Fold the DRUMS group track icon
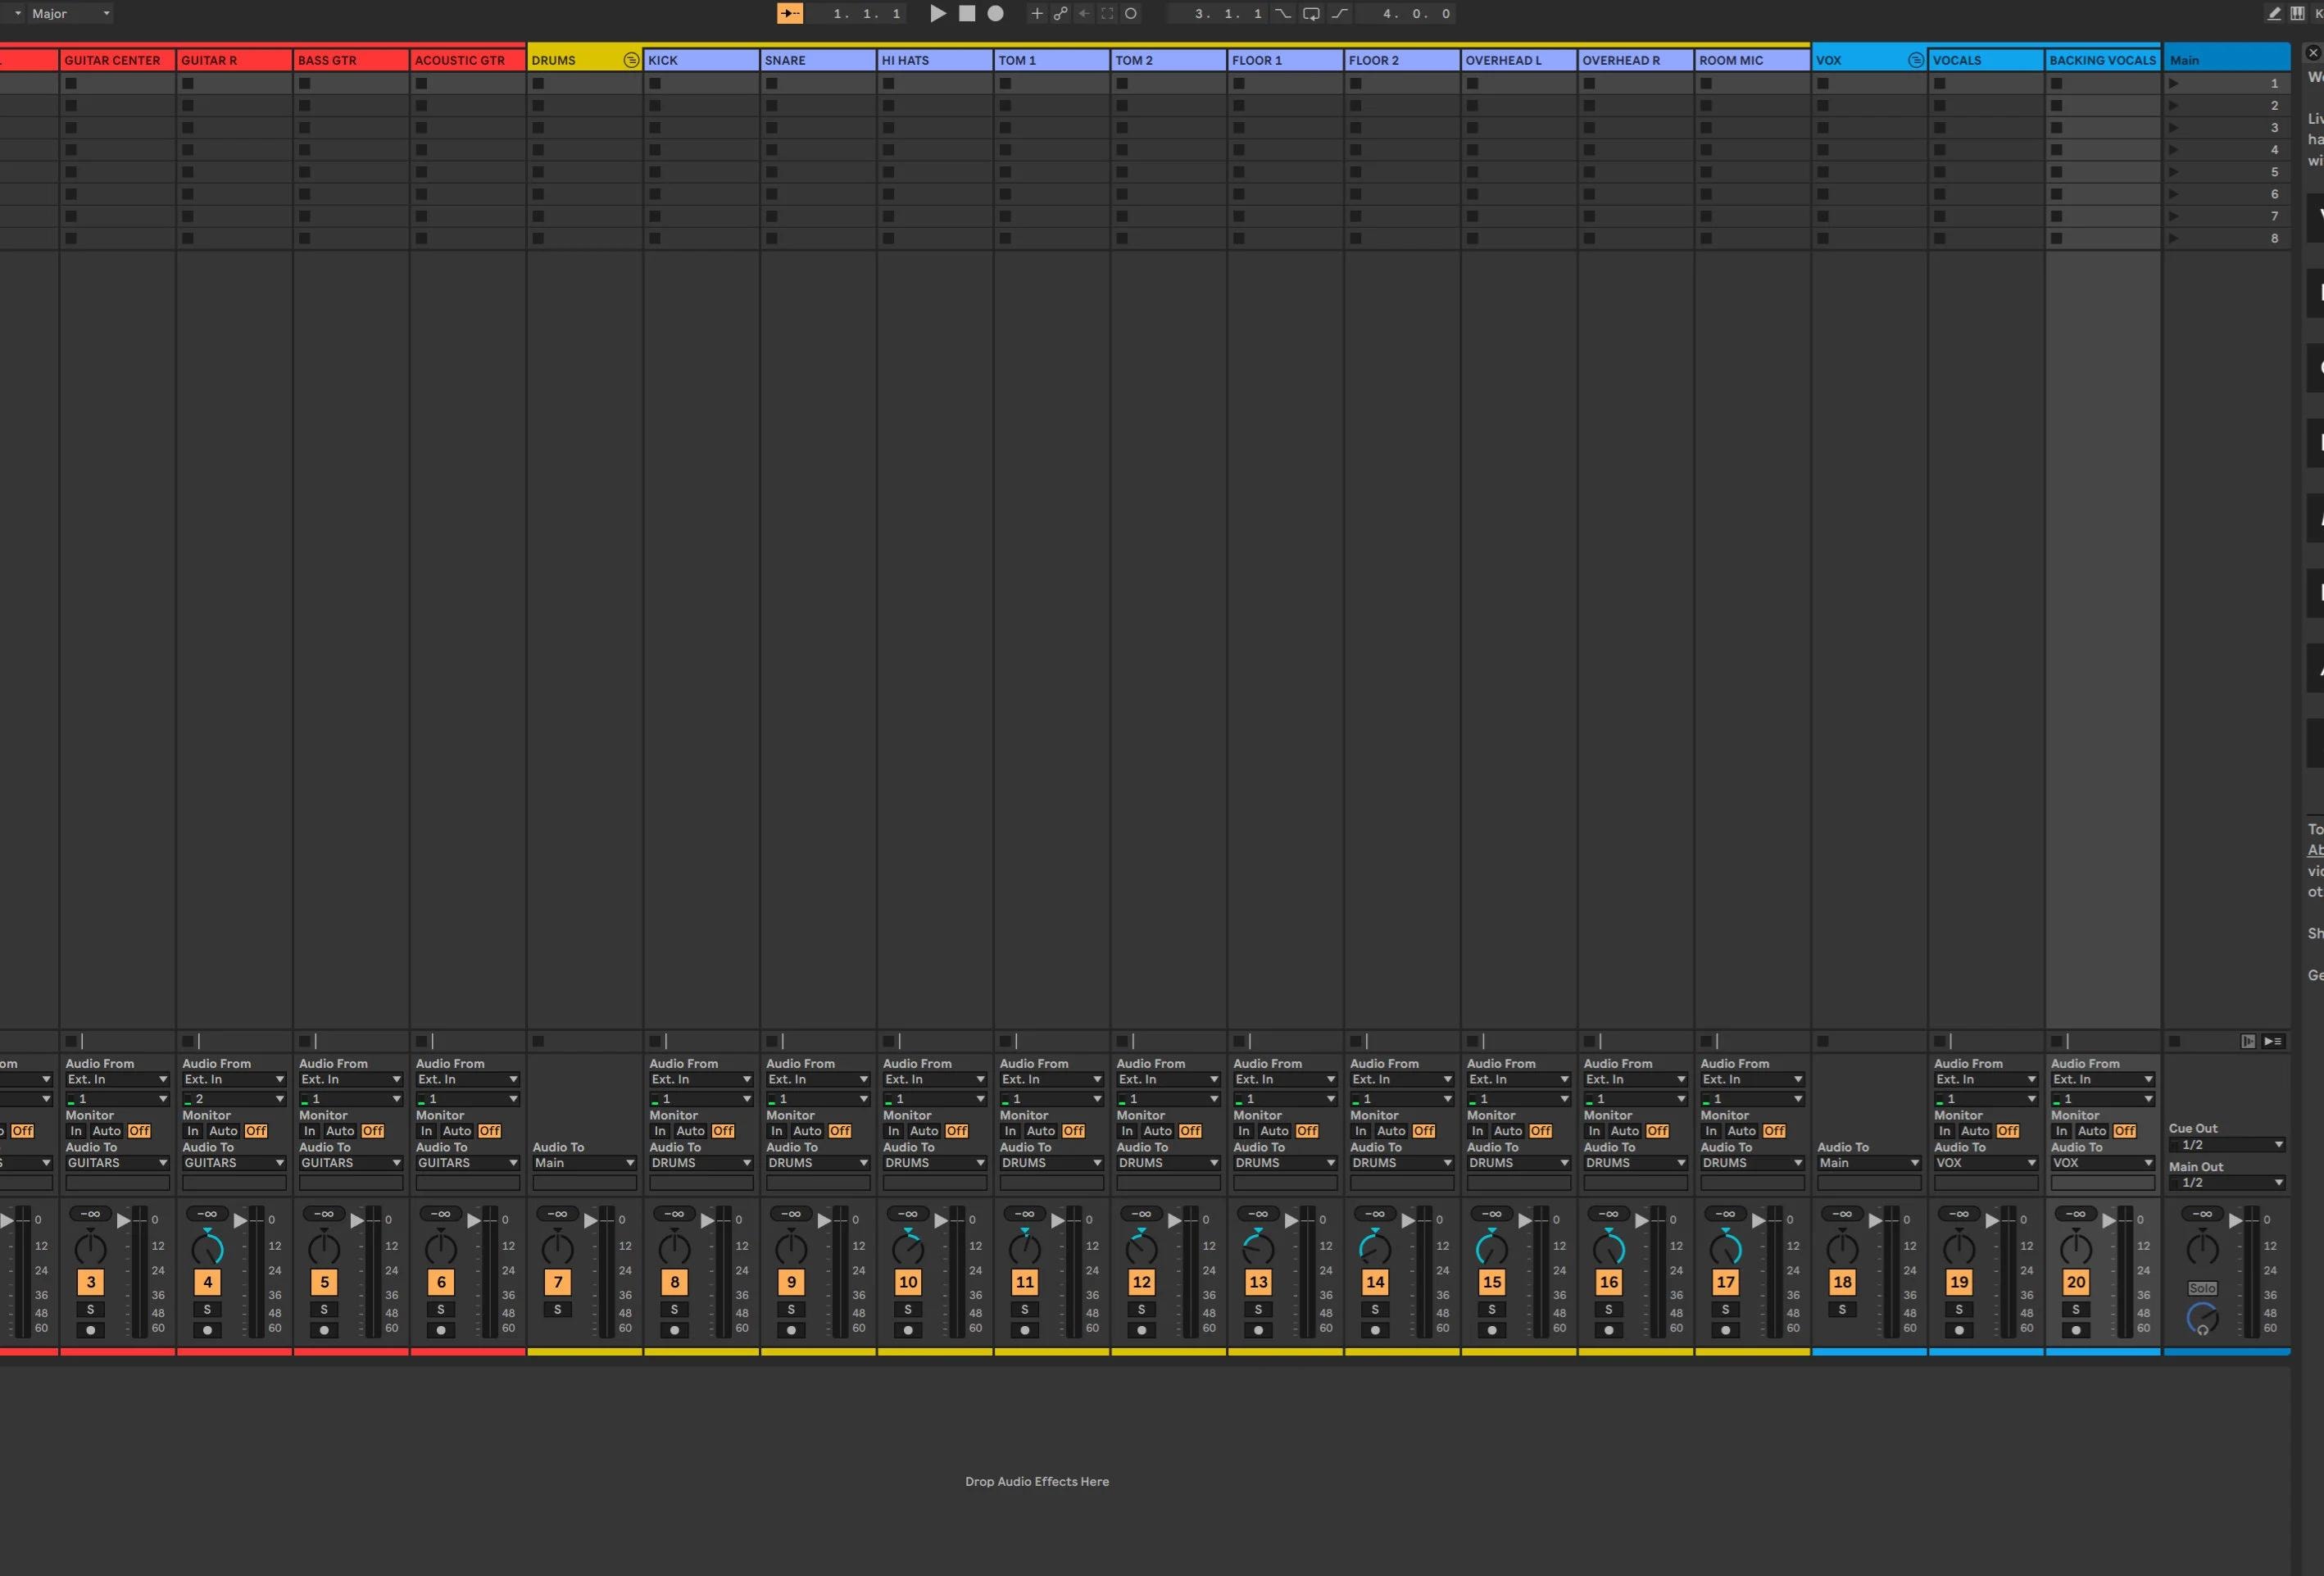 tap(631, 60)
